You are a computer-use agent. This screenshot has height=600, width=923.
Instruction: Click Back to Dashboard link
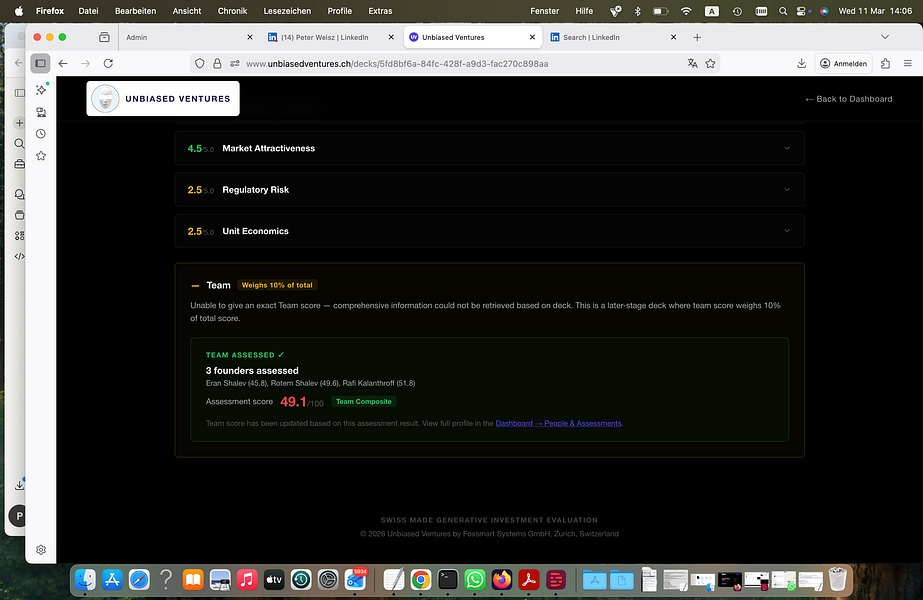(x=848, y=99)
